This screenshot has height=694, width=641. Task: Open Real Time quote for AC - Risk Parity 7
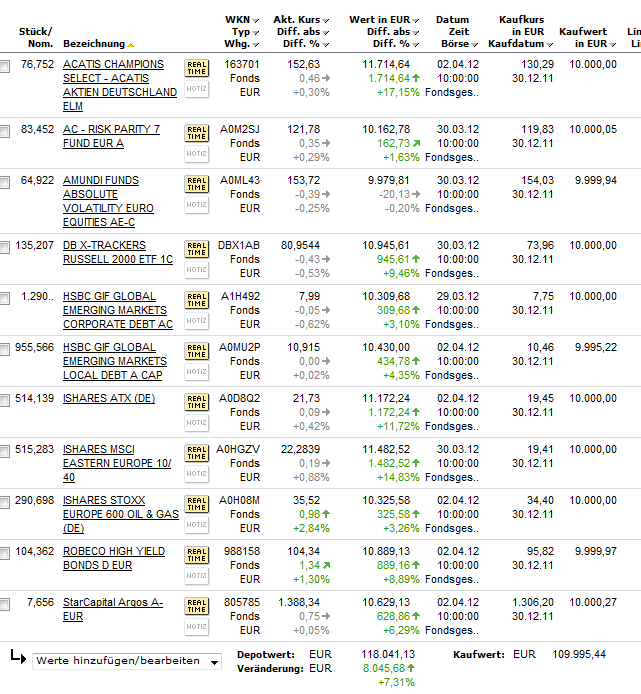click(197, 133)
